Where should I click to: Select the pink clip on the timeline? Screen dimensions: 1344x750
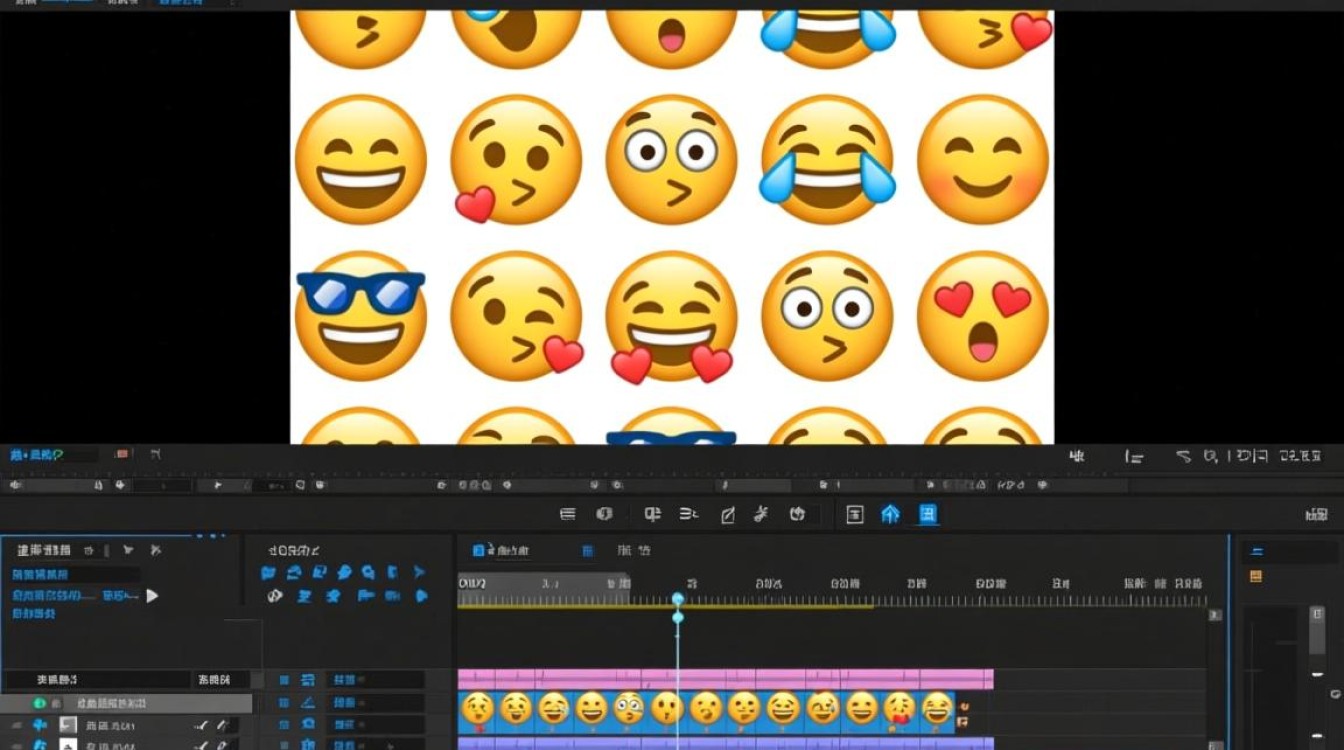click(x=725, y=679)
